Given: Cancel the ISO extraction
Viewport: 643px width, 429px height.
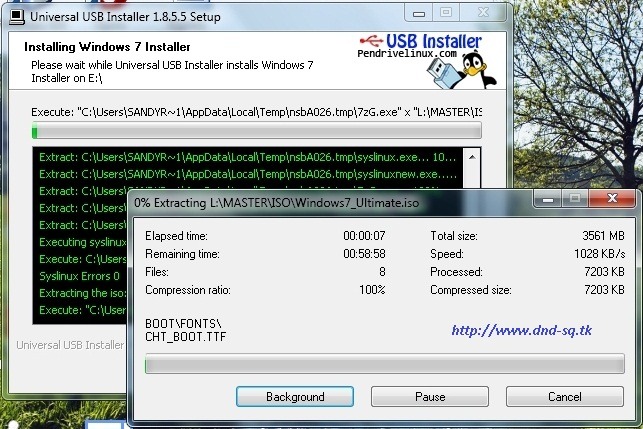Looking at the screenshot, I should pyautogui.click(x=565, y=397).
